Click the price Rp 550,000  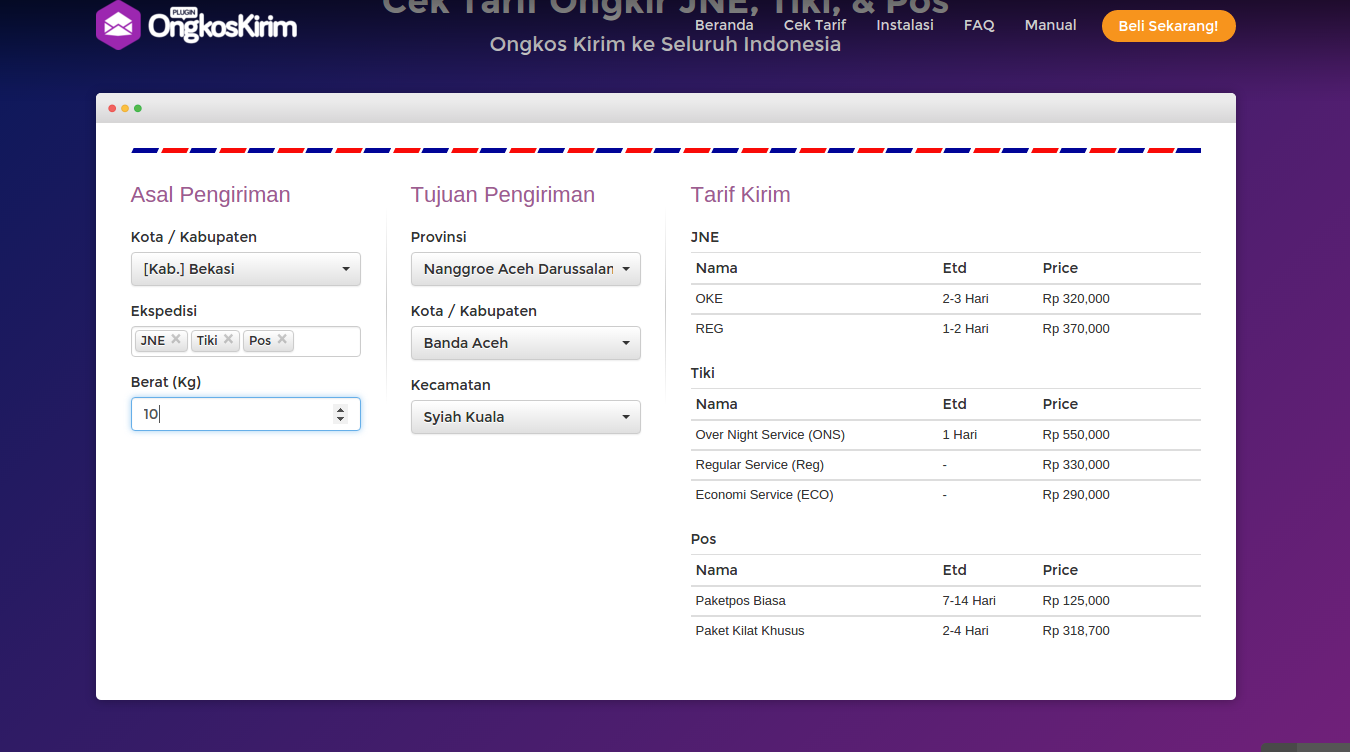pos(1076,435)
